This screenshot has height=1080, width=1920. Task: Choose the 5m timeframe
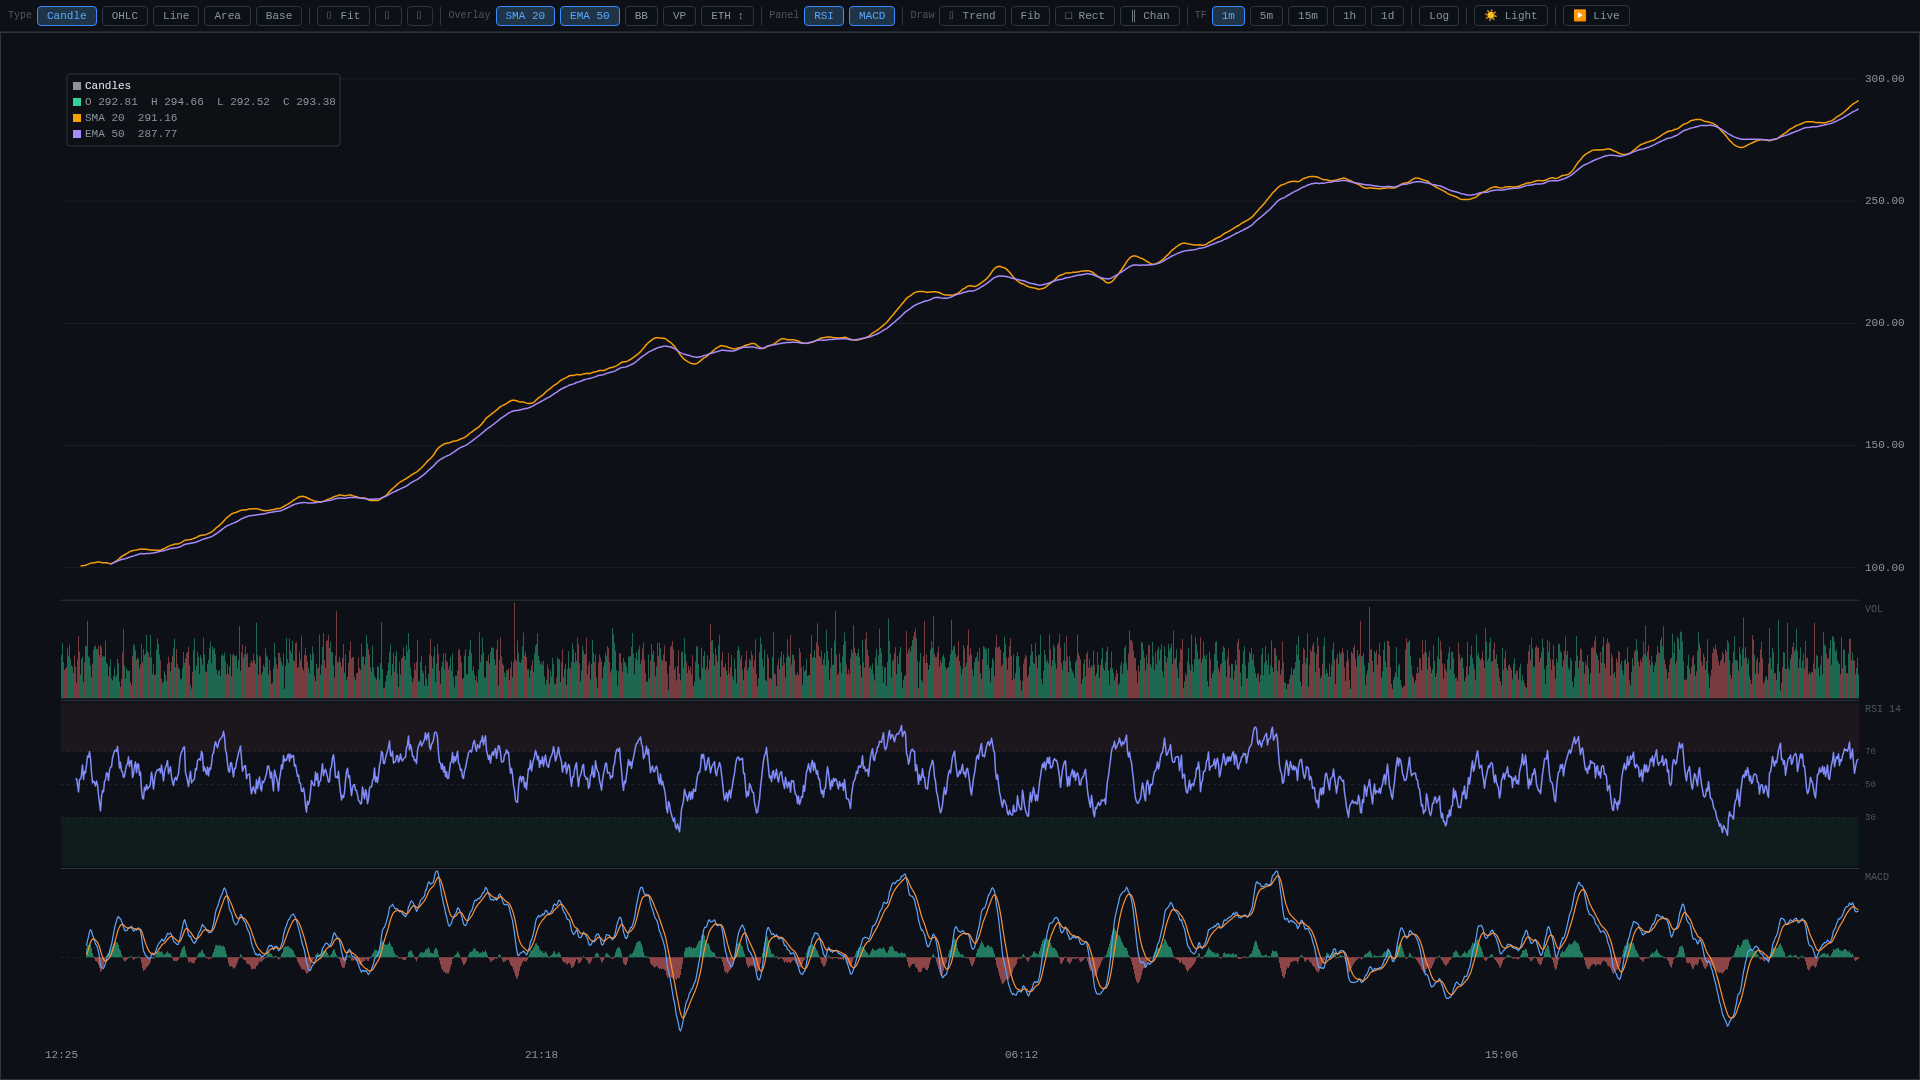(x=1266, y=16)
